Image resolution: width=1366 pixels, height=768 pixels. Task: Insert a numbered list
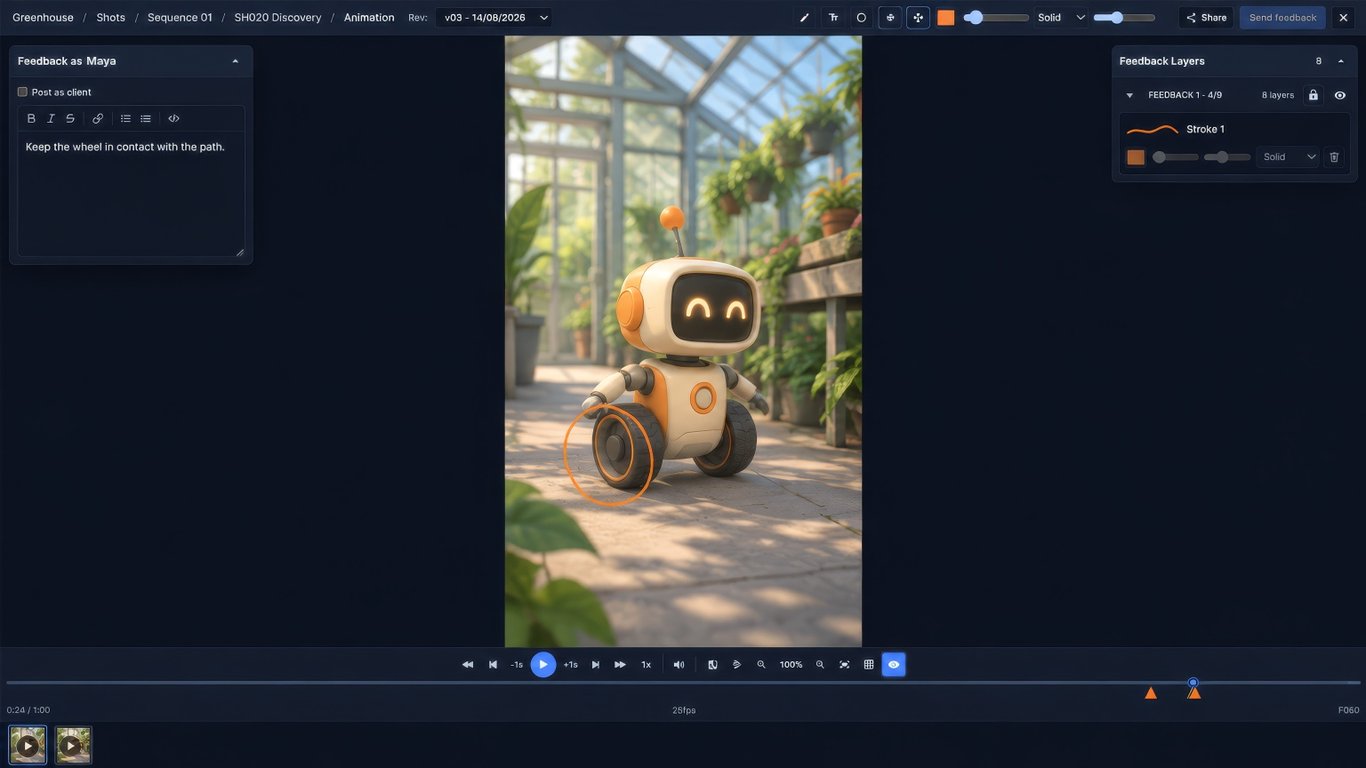pyautogui.click(x=125, y=118)
